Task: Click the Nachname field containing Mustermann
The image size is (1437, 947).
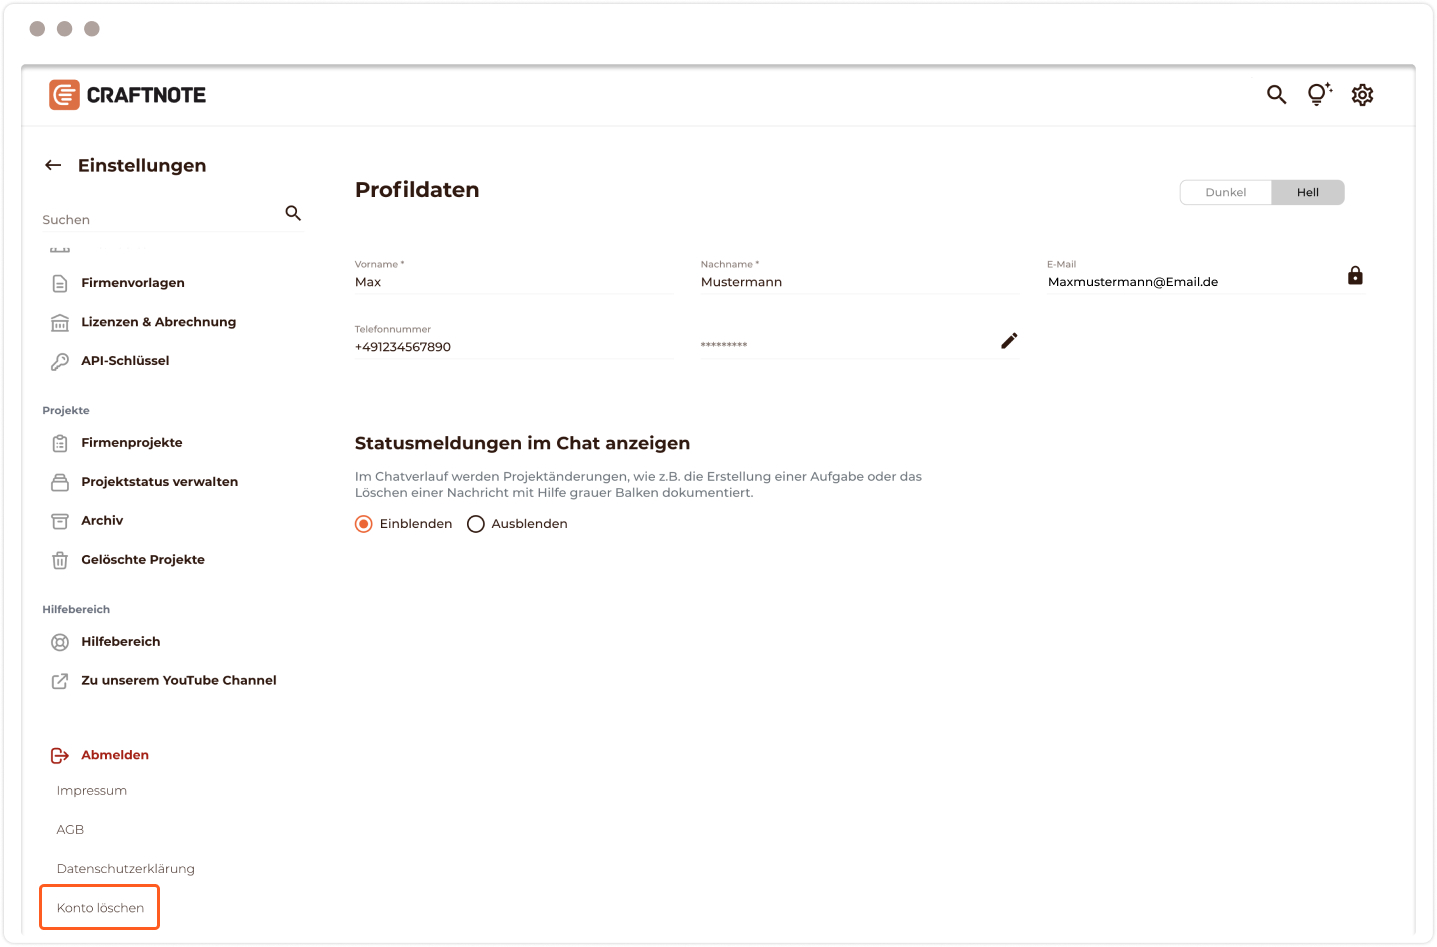Action: [x=860, y=275]
